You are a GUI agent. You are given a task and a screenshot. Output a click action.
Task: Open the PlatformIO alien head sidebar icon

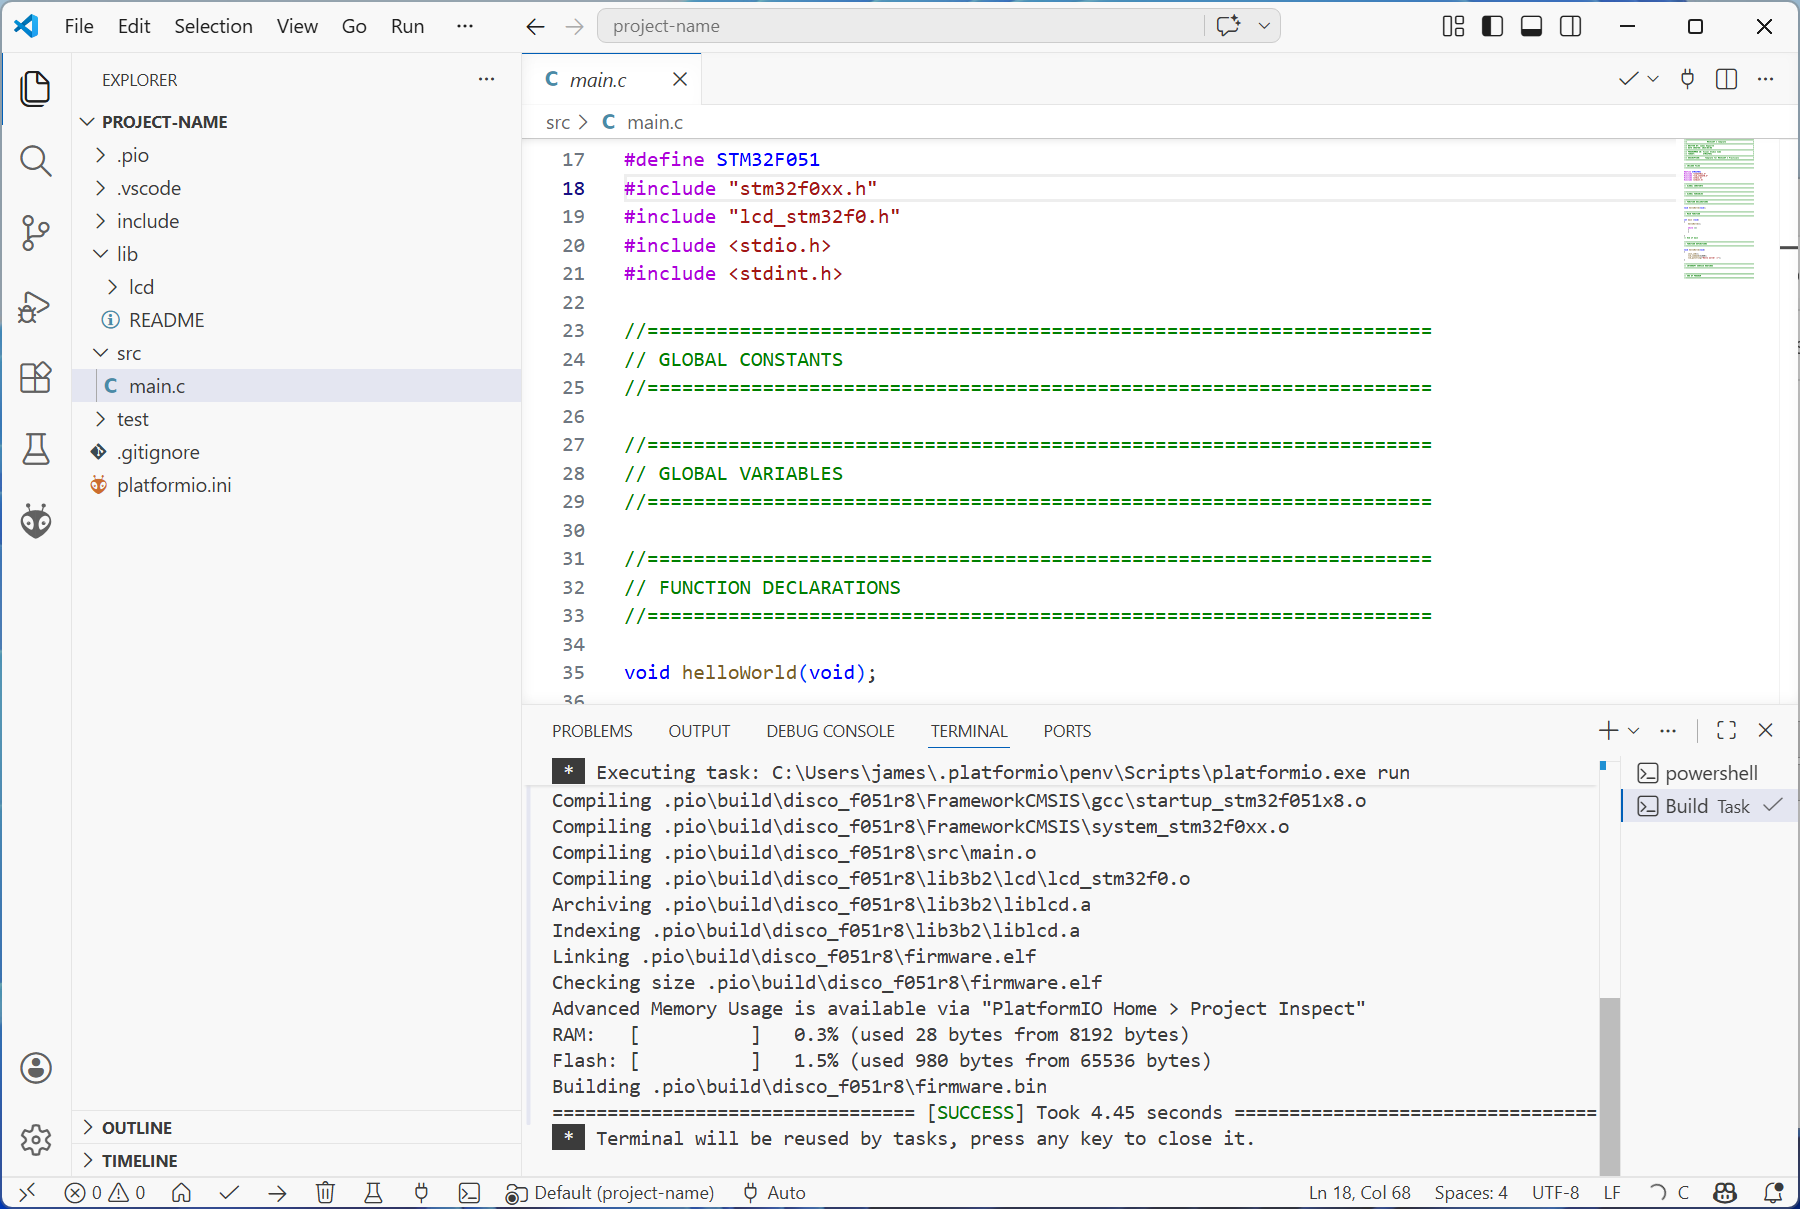36,521
